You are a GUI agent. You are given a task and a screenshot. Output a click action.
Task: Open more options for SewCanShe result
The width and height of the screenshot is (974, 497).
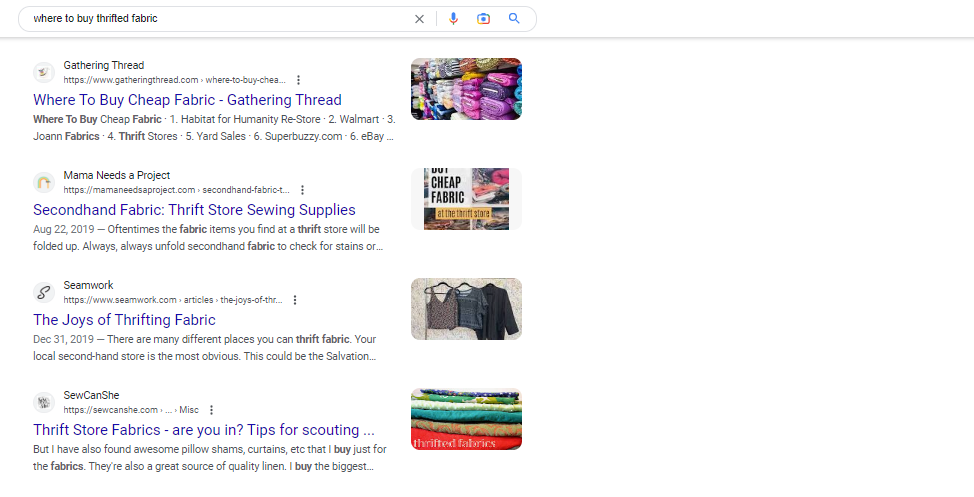[211, 410]
